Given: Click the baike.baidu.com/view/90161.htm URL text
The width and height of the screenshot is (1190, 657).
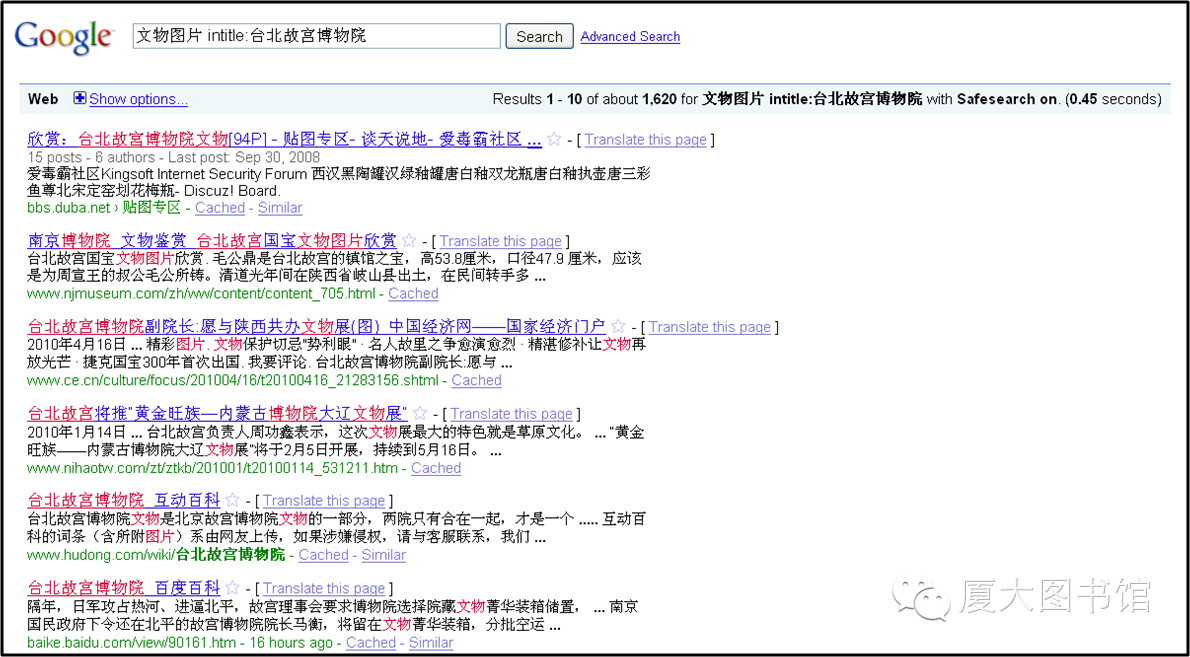Looking at the screenshot, I should pyautogui.click(x=131, y=643).
